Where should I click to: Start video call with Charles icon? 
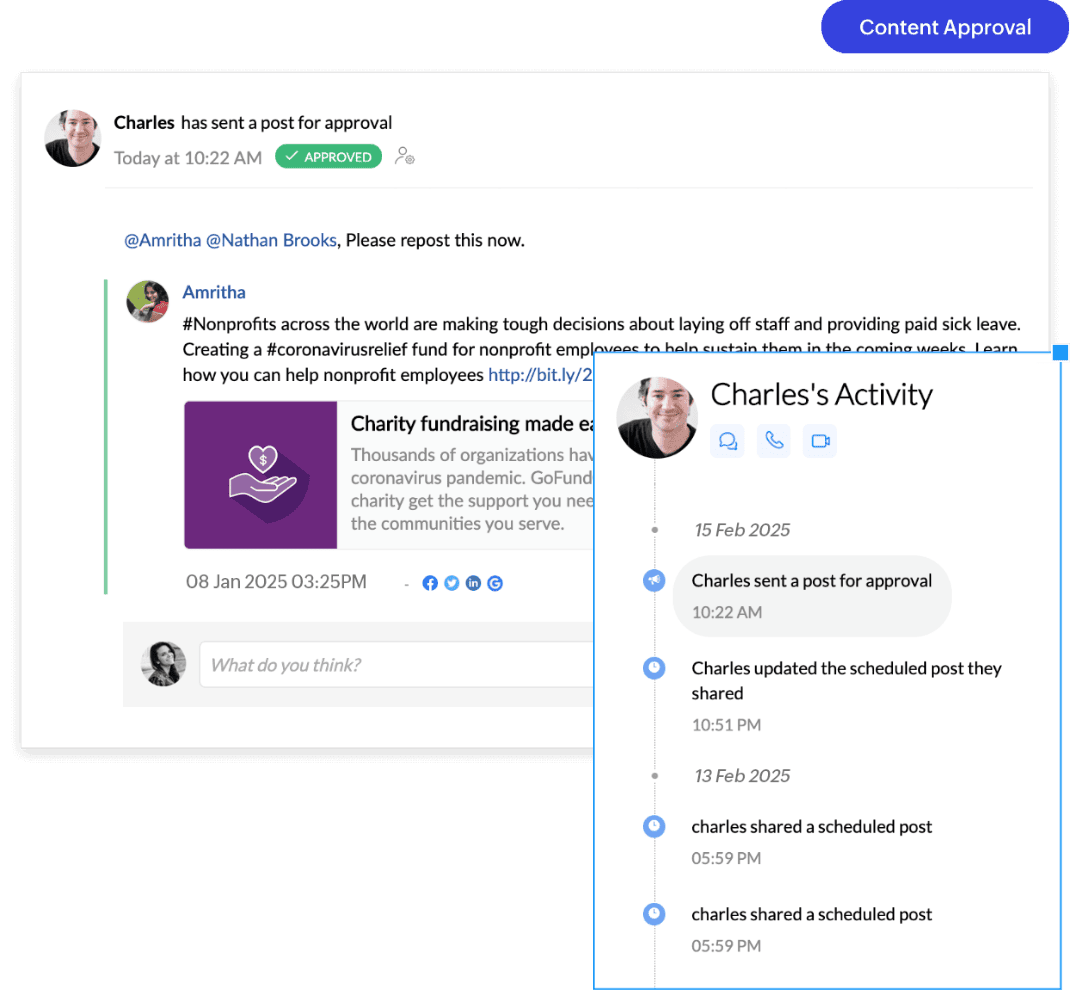[820, 441]
